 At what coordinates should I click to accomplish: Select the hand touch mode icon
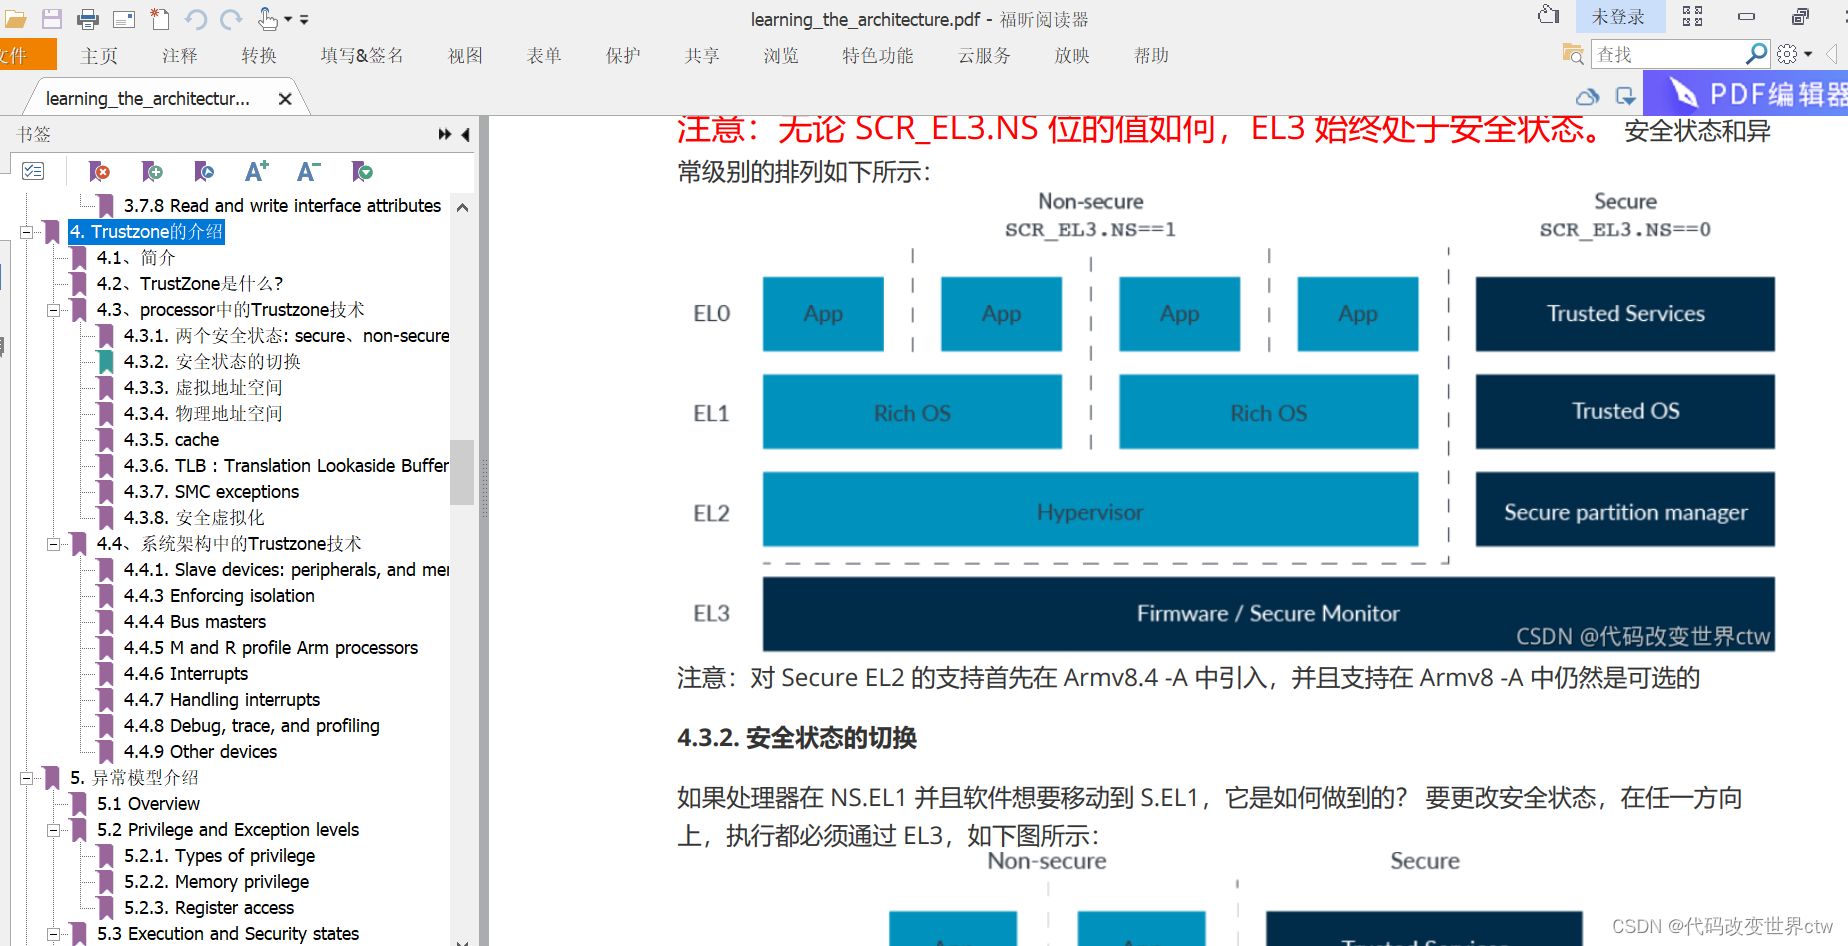coord(267,19)
